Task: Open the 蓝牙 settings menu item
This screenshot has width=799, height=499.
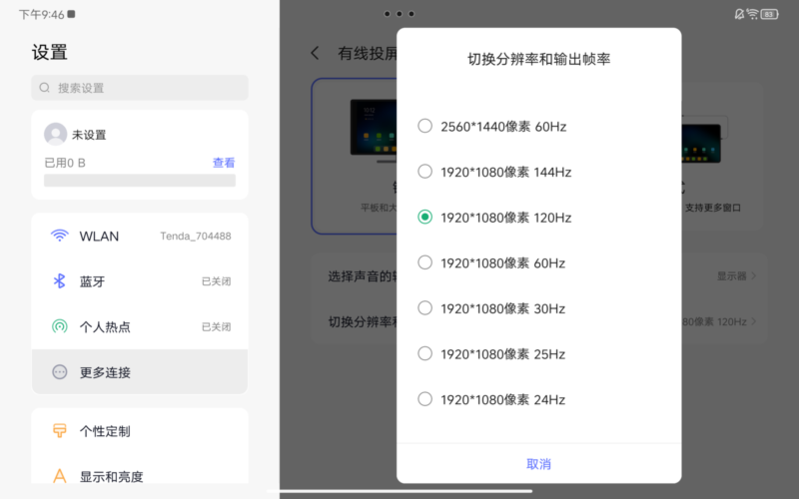Action: tap(140, 281)
